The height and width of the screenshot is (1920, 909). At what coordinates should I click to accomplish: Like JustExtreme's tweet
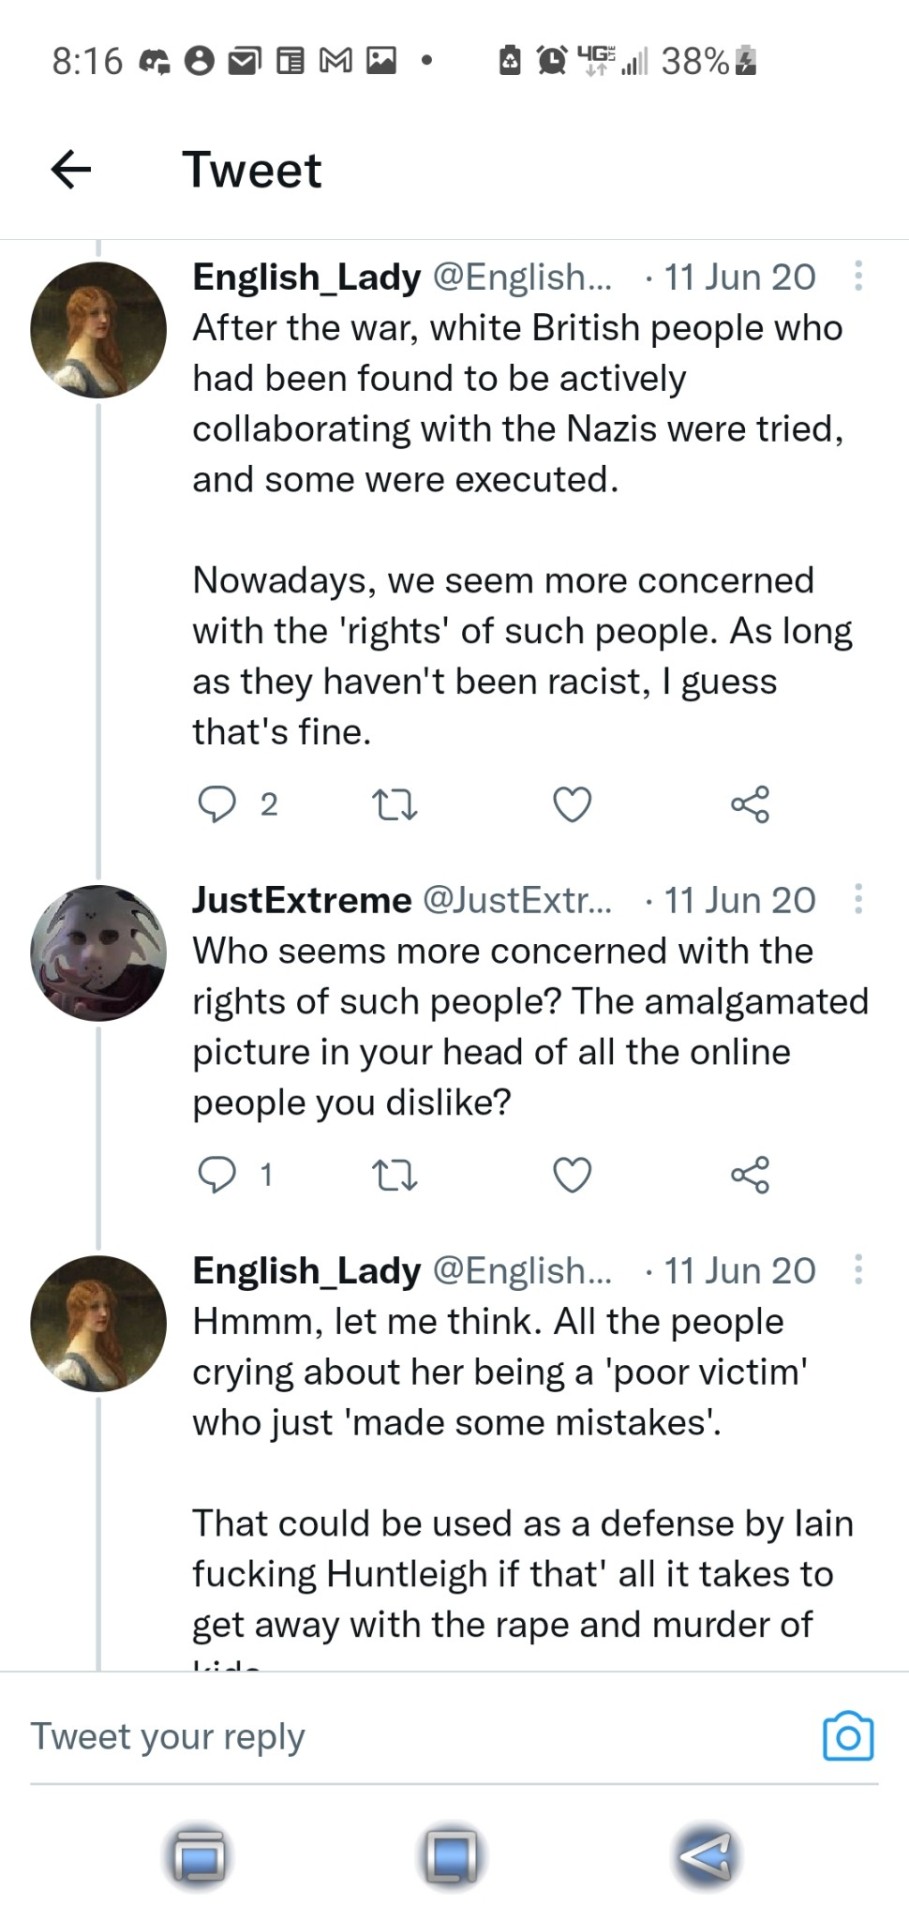tap(572, 1175)
